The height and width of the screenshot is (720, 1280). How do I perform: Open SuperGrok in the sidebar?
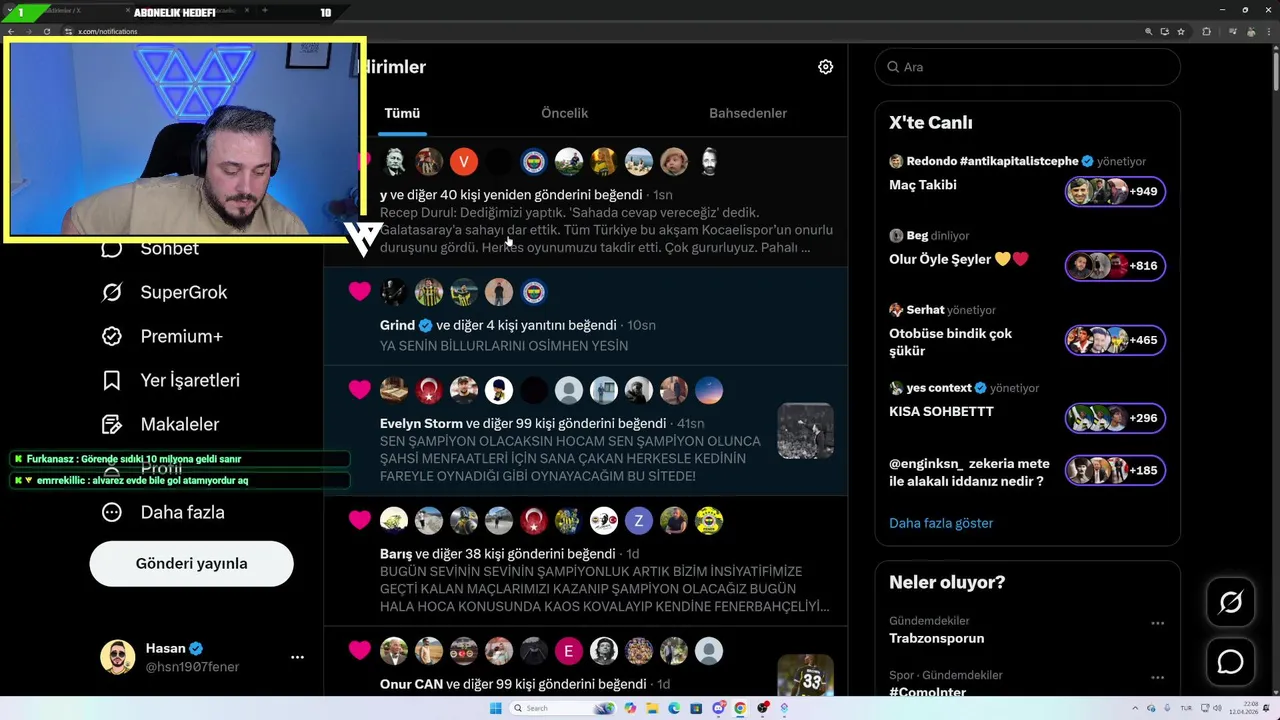[164, 292]
